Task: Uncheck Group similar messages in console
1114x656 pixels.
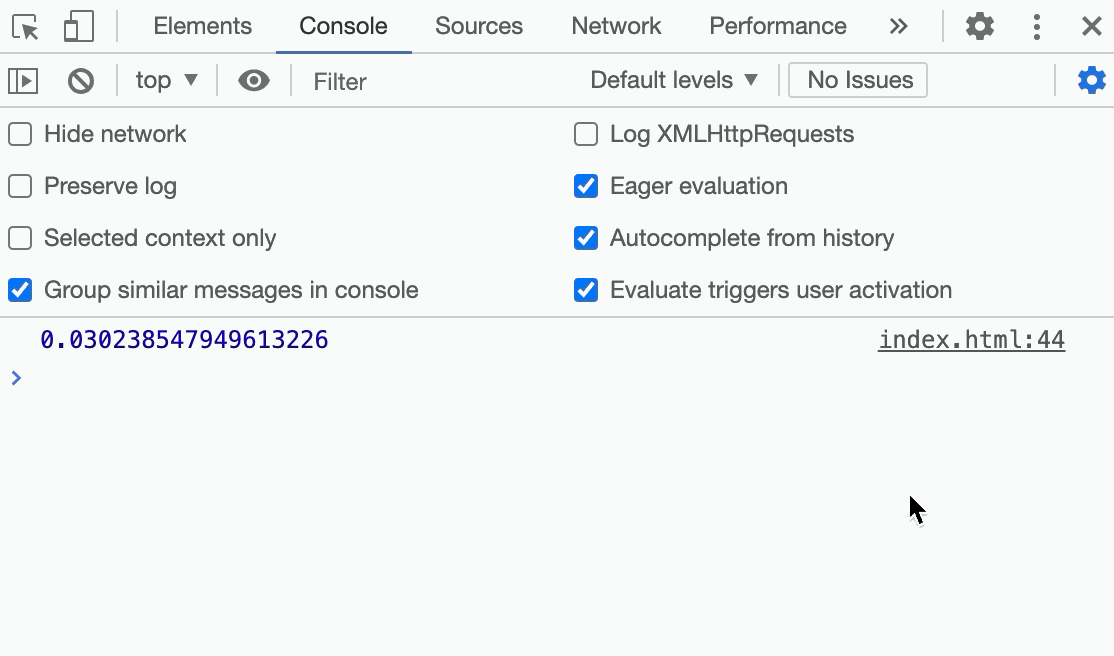Action: coord(20,290)
